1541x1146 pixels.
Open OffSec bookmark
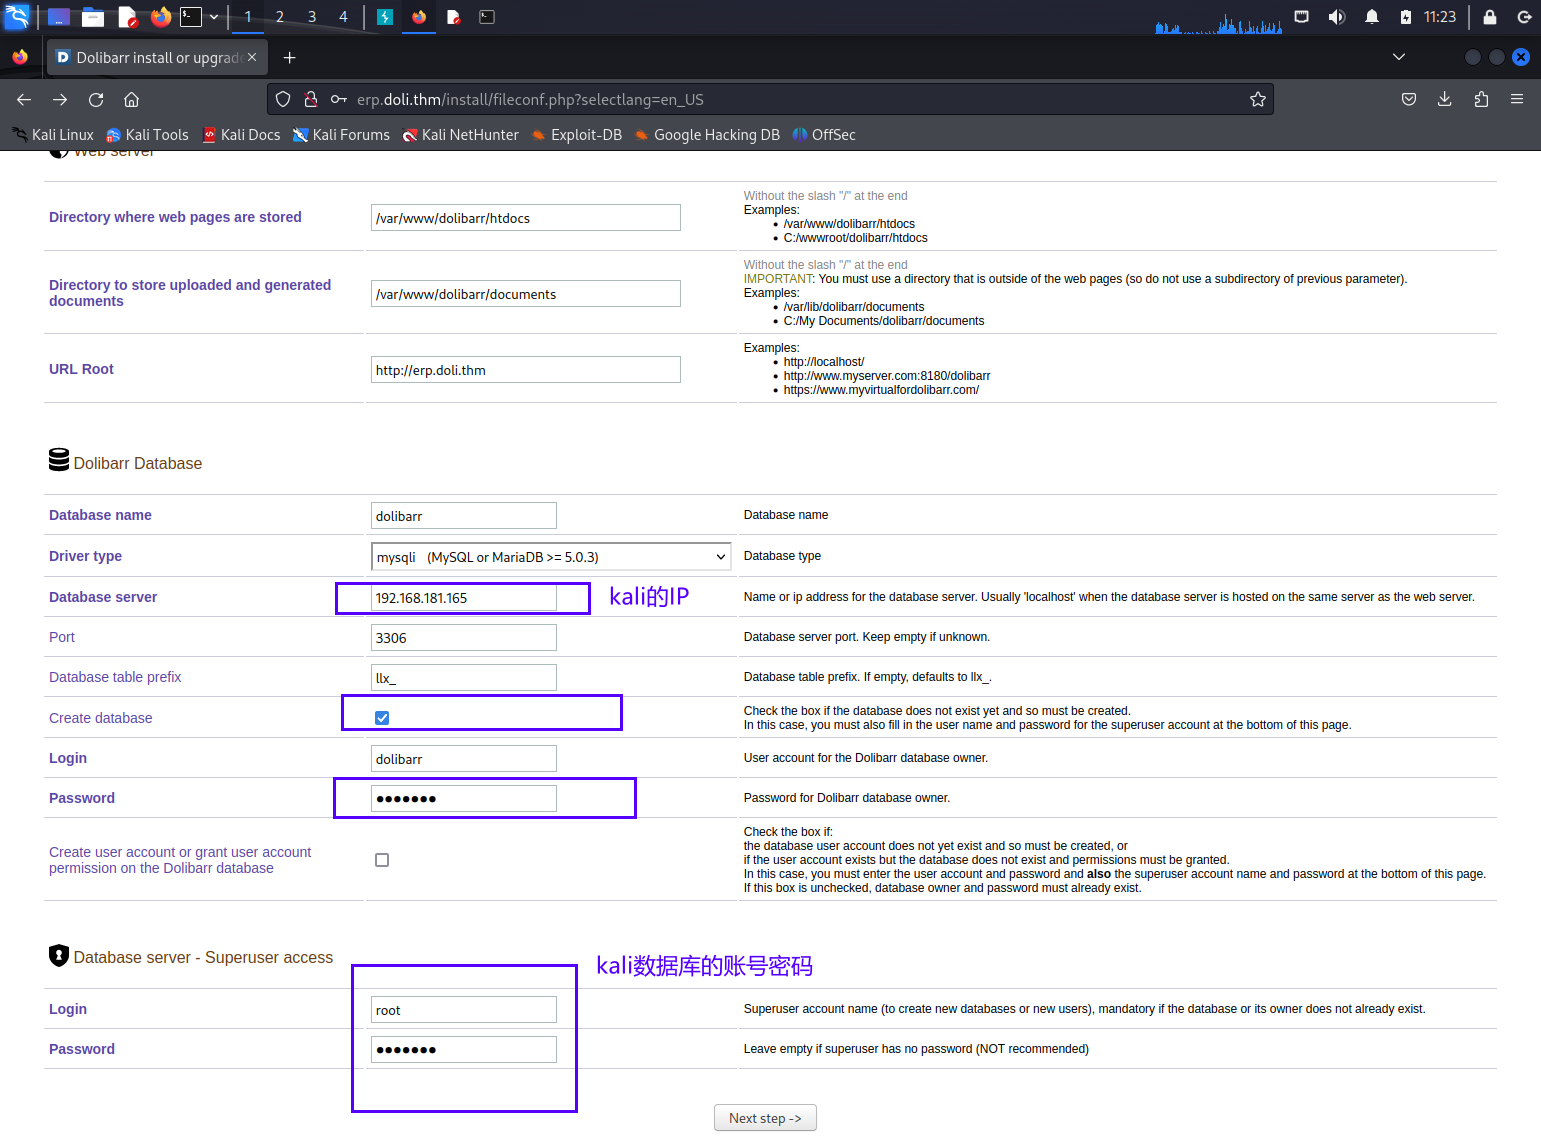pos(824,135)
